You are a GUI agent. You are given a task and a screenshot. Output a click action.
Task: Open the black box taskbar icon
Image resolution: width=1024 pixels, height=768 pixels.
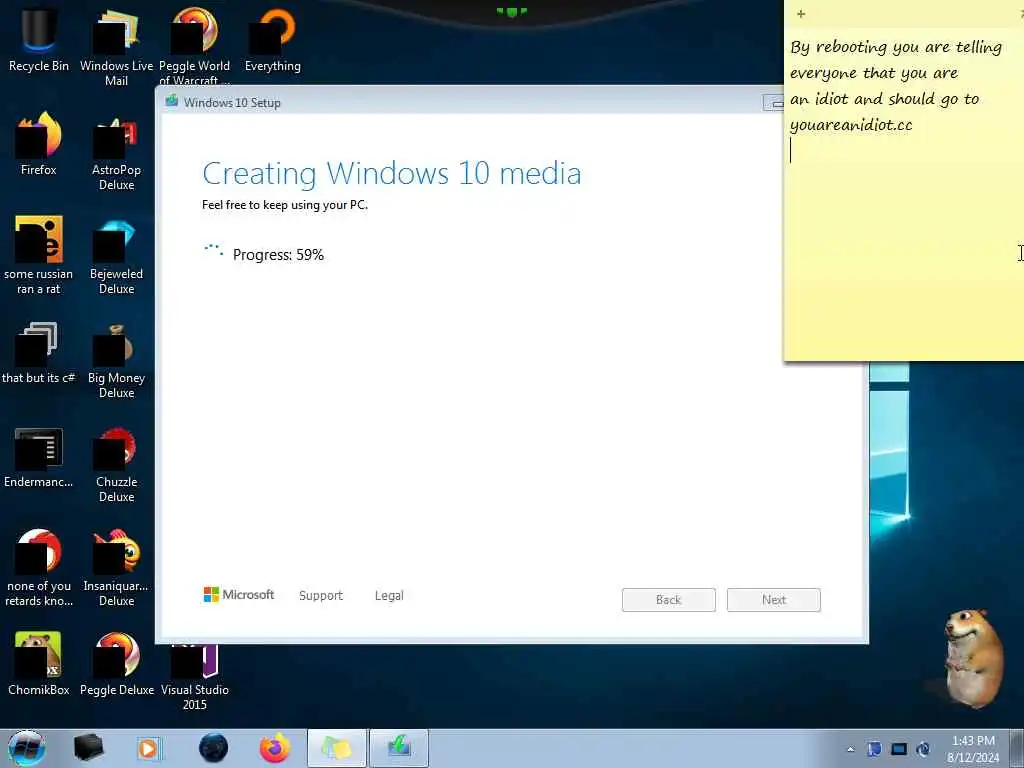tap(89, 748)
